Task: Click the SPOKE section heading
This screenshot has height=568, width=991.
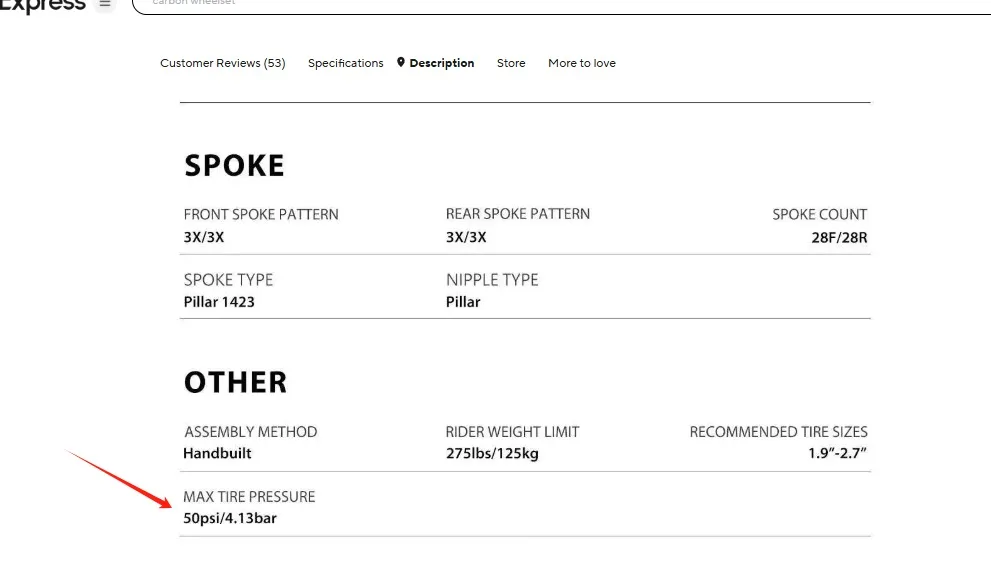Action: pyautogui.click(x=234, y=166)
